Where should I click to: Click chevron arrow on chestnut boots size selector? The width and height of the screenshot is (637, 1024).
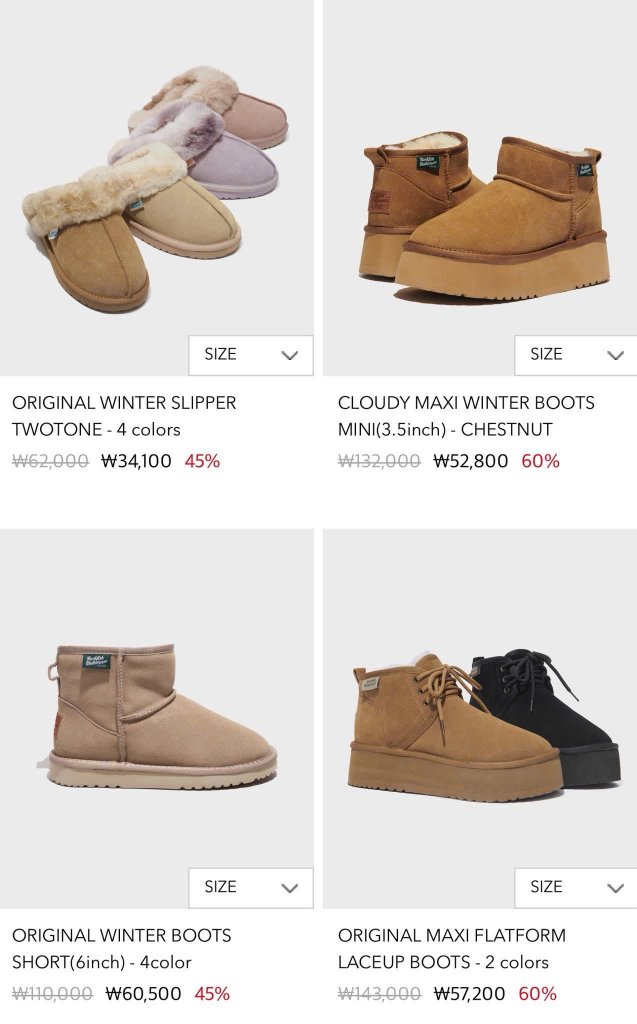[615, 355]
